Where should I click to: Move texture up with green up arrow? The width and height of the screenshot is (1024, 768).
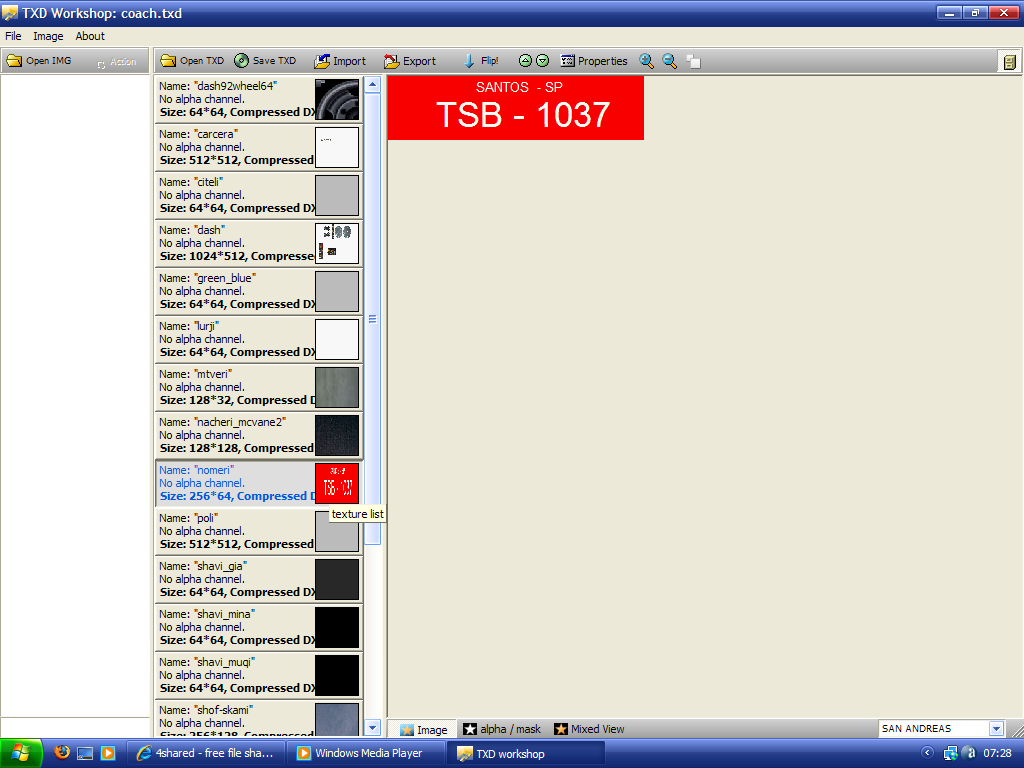coord(525,61)
